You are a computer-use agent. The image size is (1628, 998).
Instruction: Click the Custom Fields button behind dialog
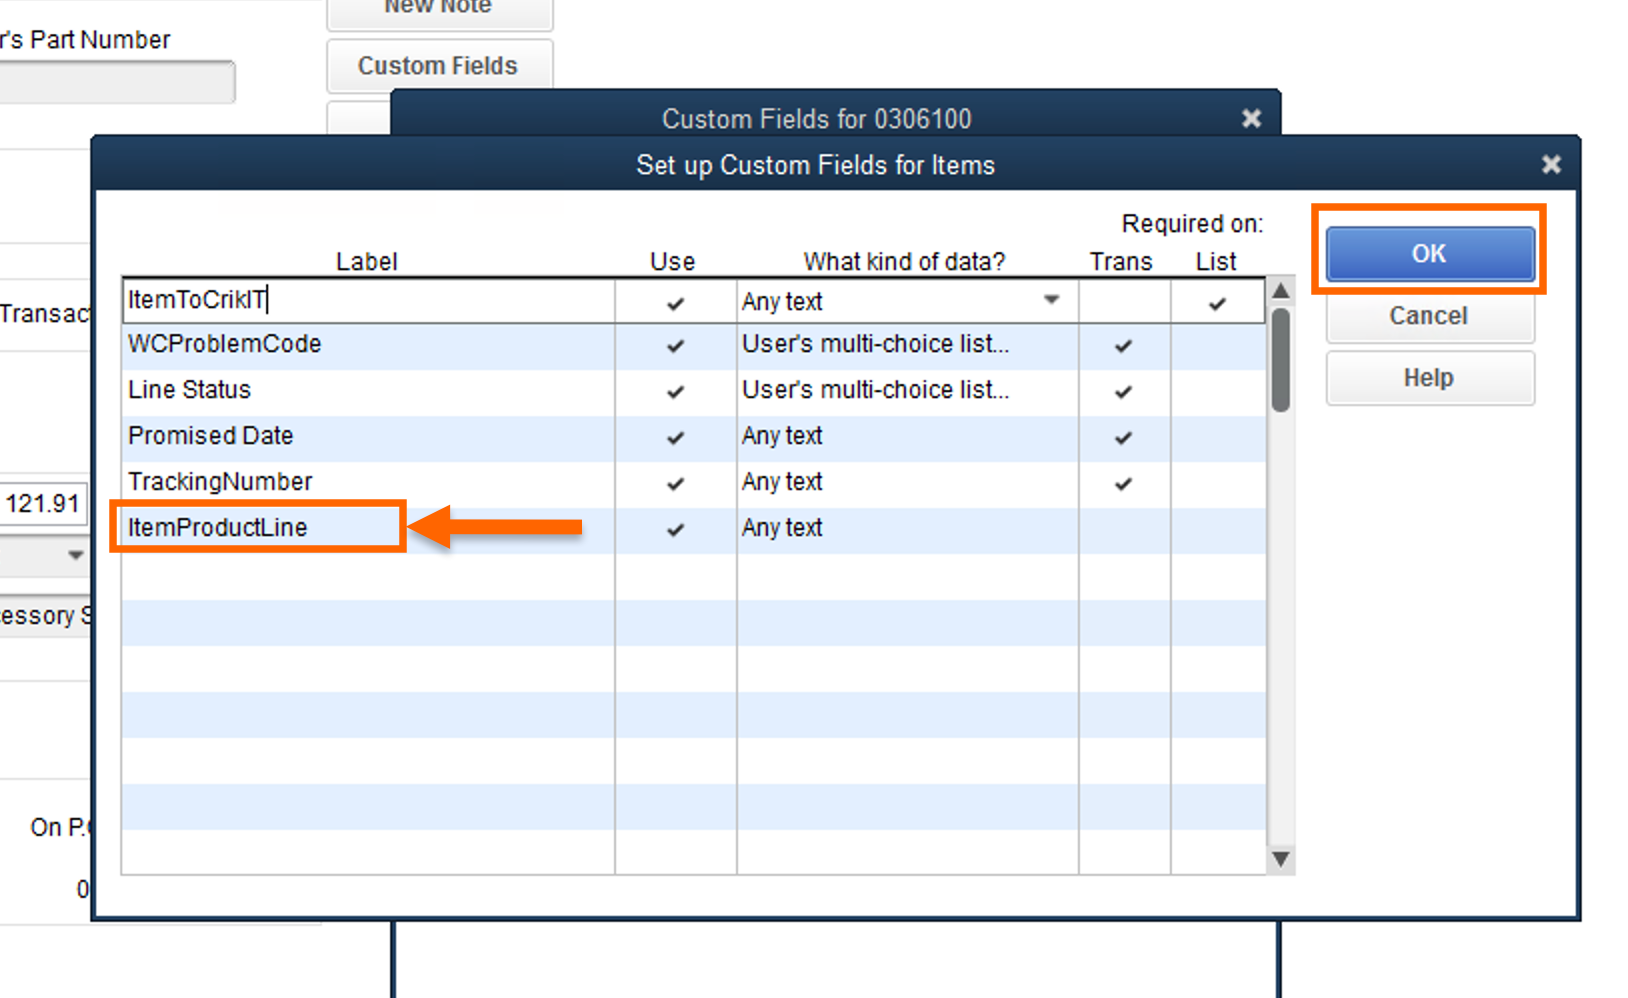(438, 66)
